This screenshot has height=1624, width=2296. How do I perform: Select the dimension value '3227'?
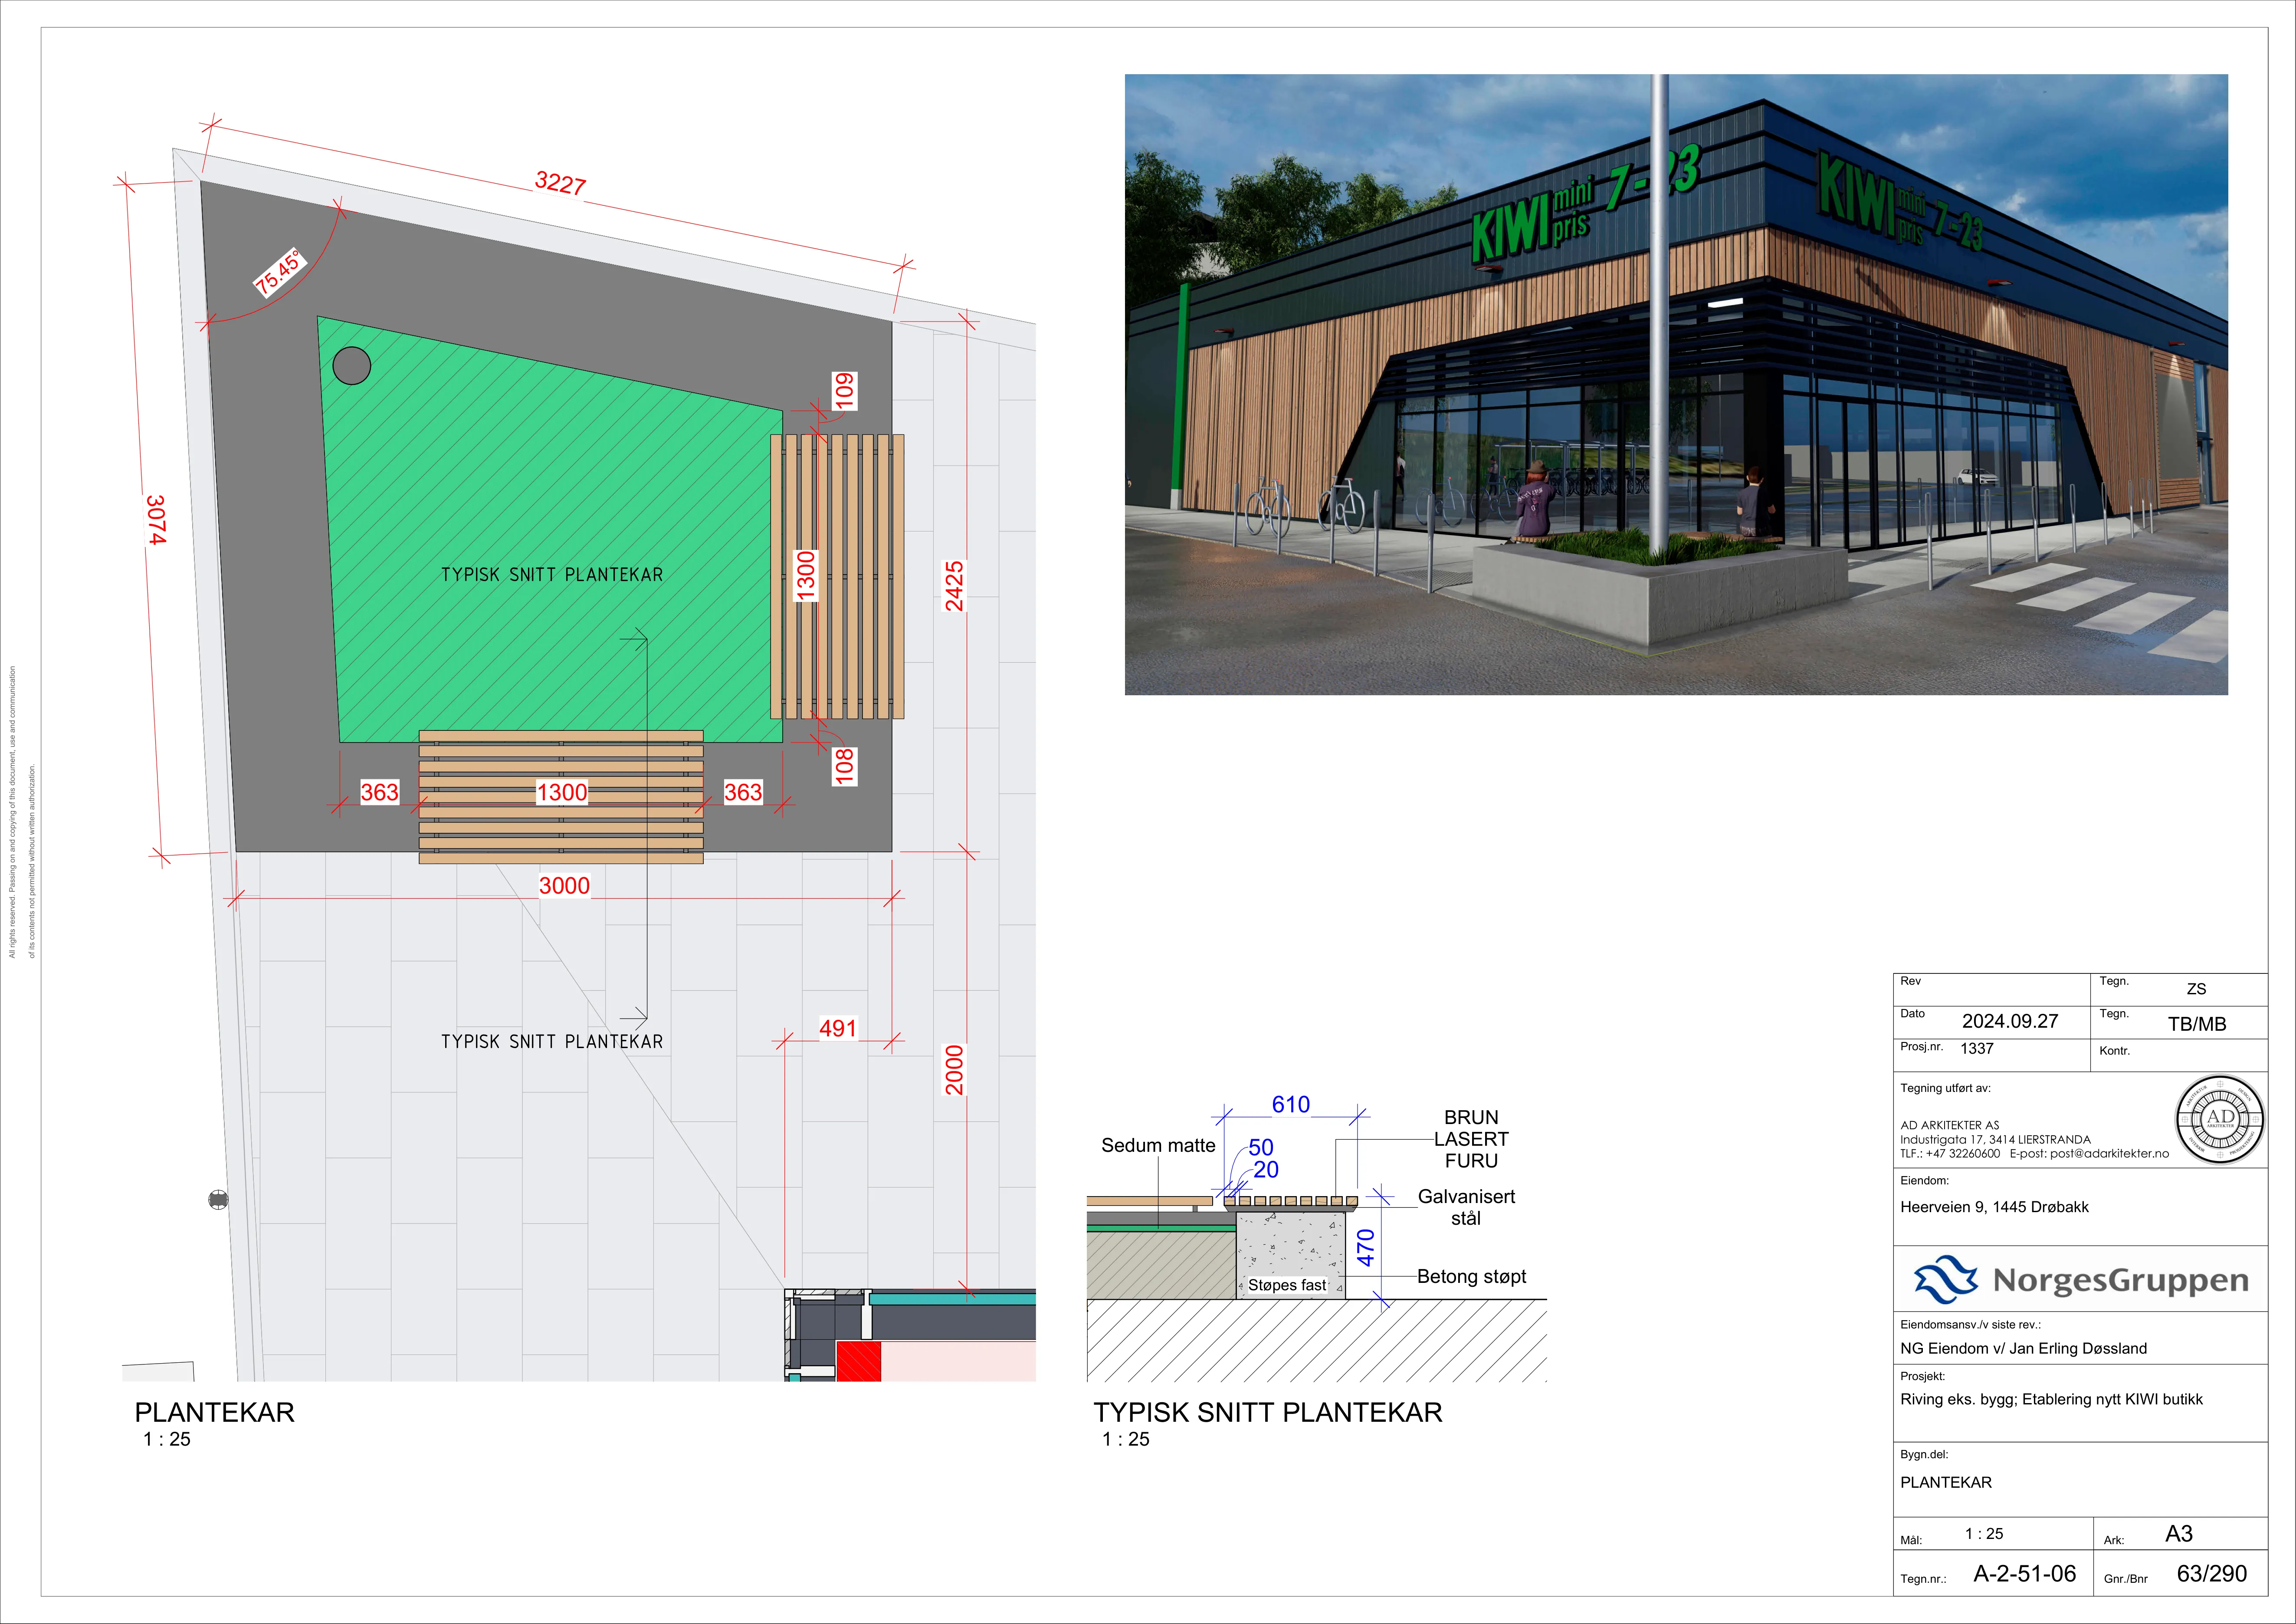click(560, 183)
